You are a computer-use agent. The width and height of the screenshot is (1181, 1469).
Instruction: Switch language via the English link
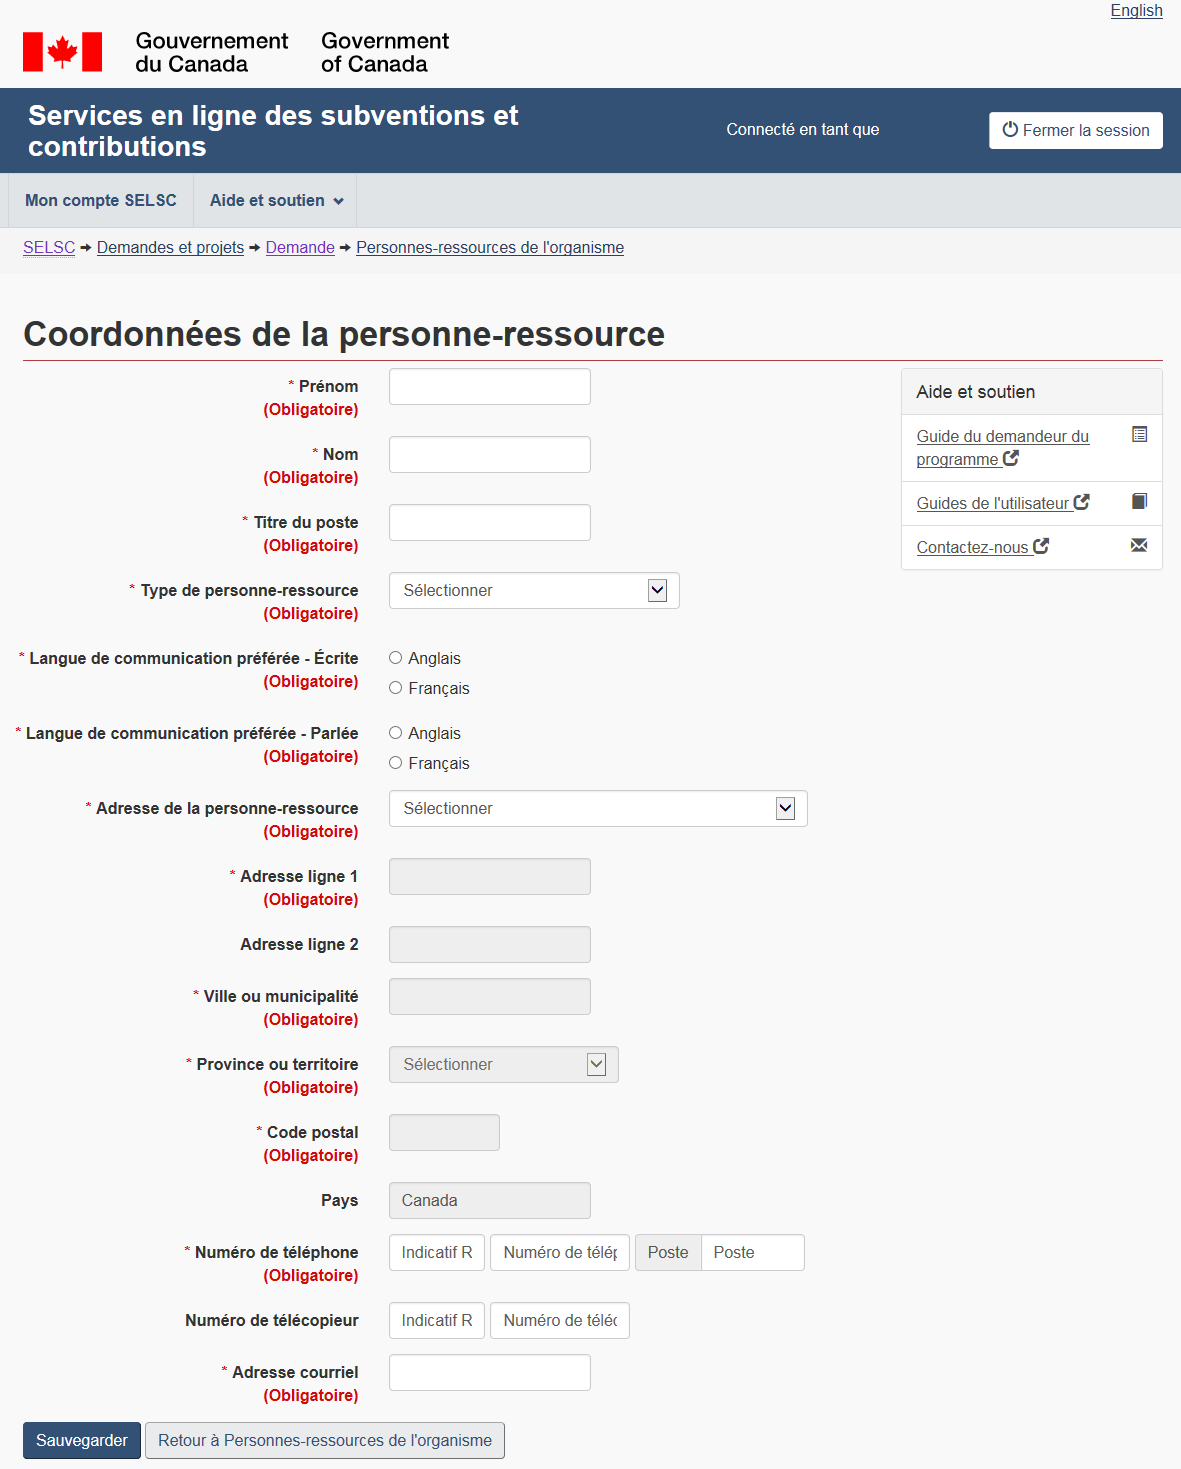point(1136,11)
